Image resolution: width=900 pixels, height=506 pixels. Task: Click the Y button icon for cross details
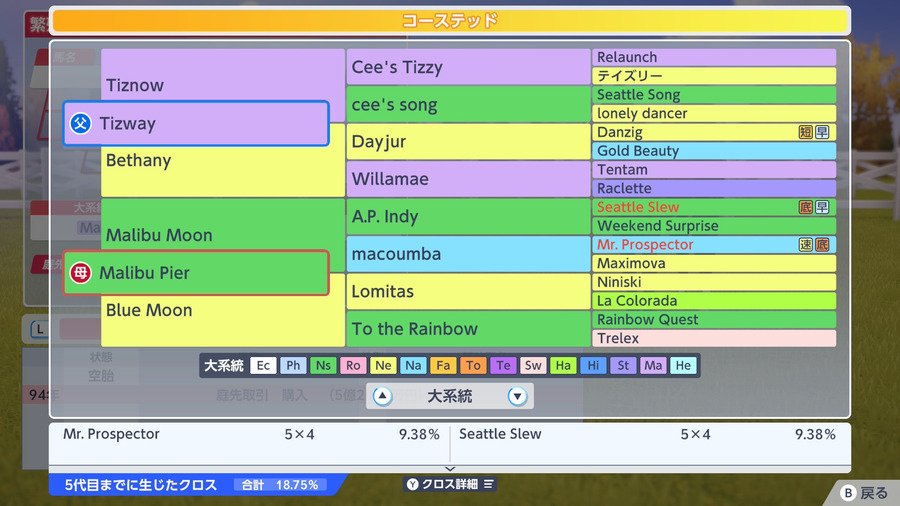(413, 484)
